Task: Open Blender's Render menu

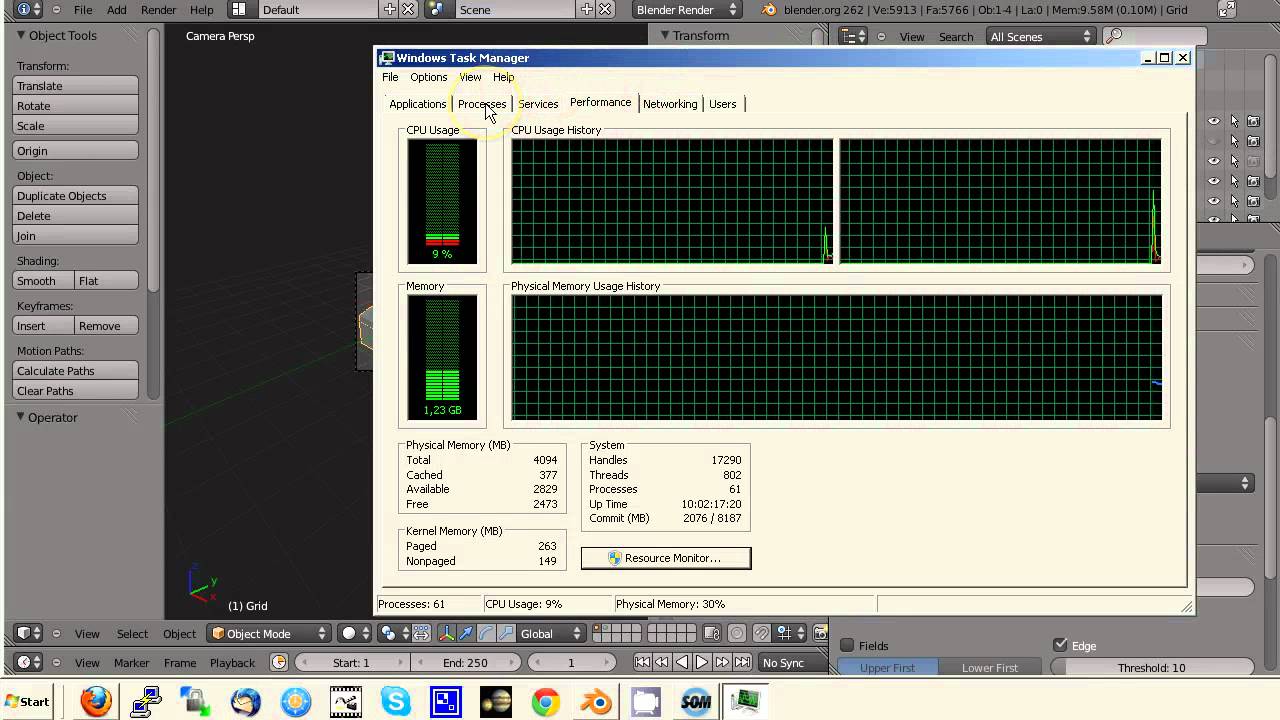Action: coord(159,9)
